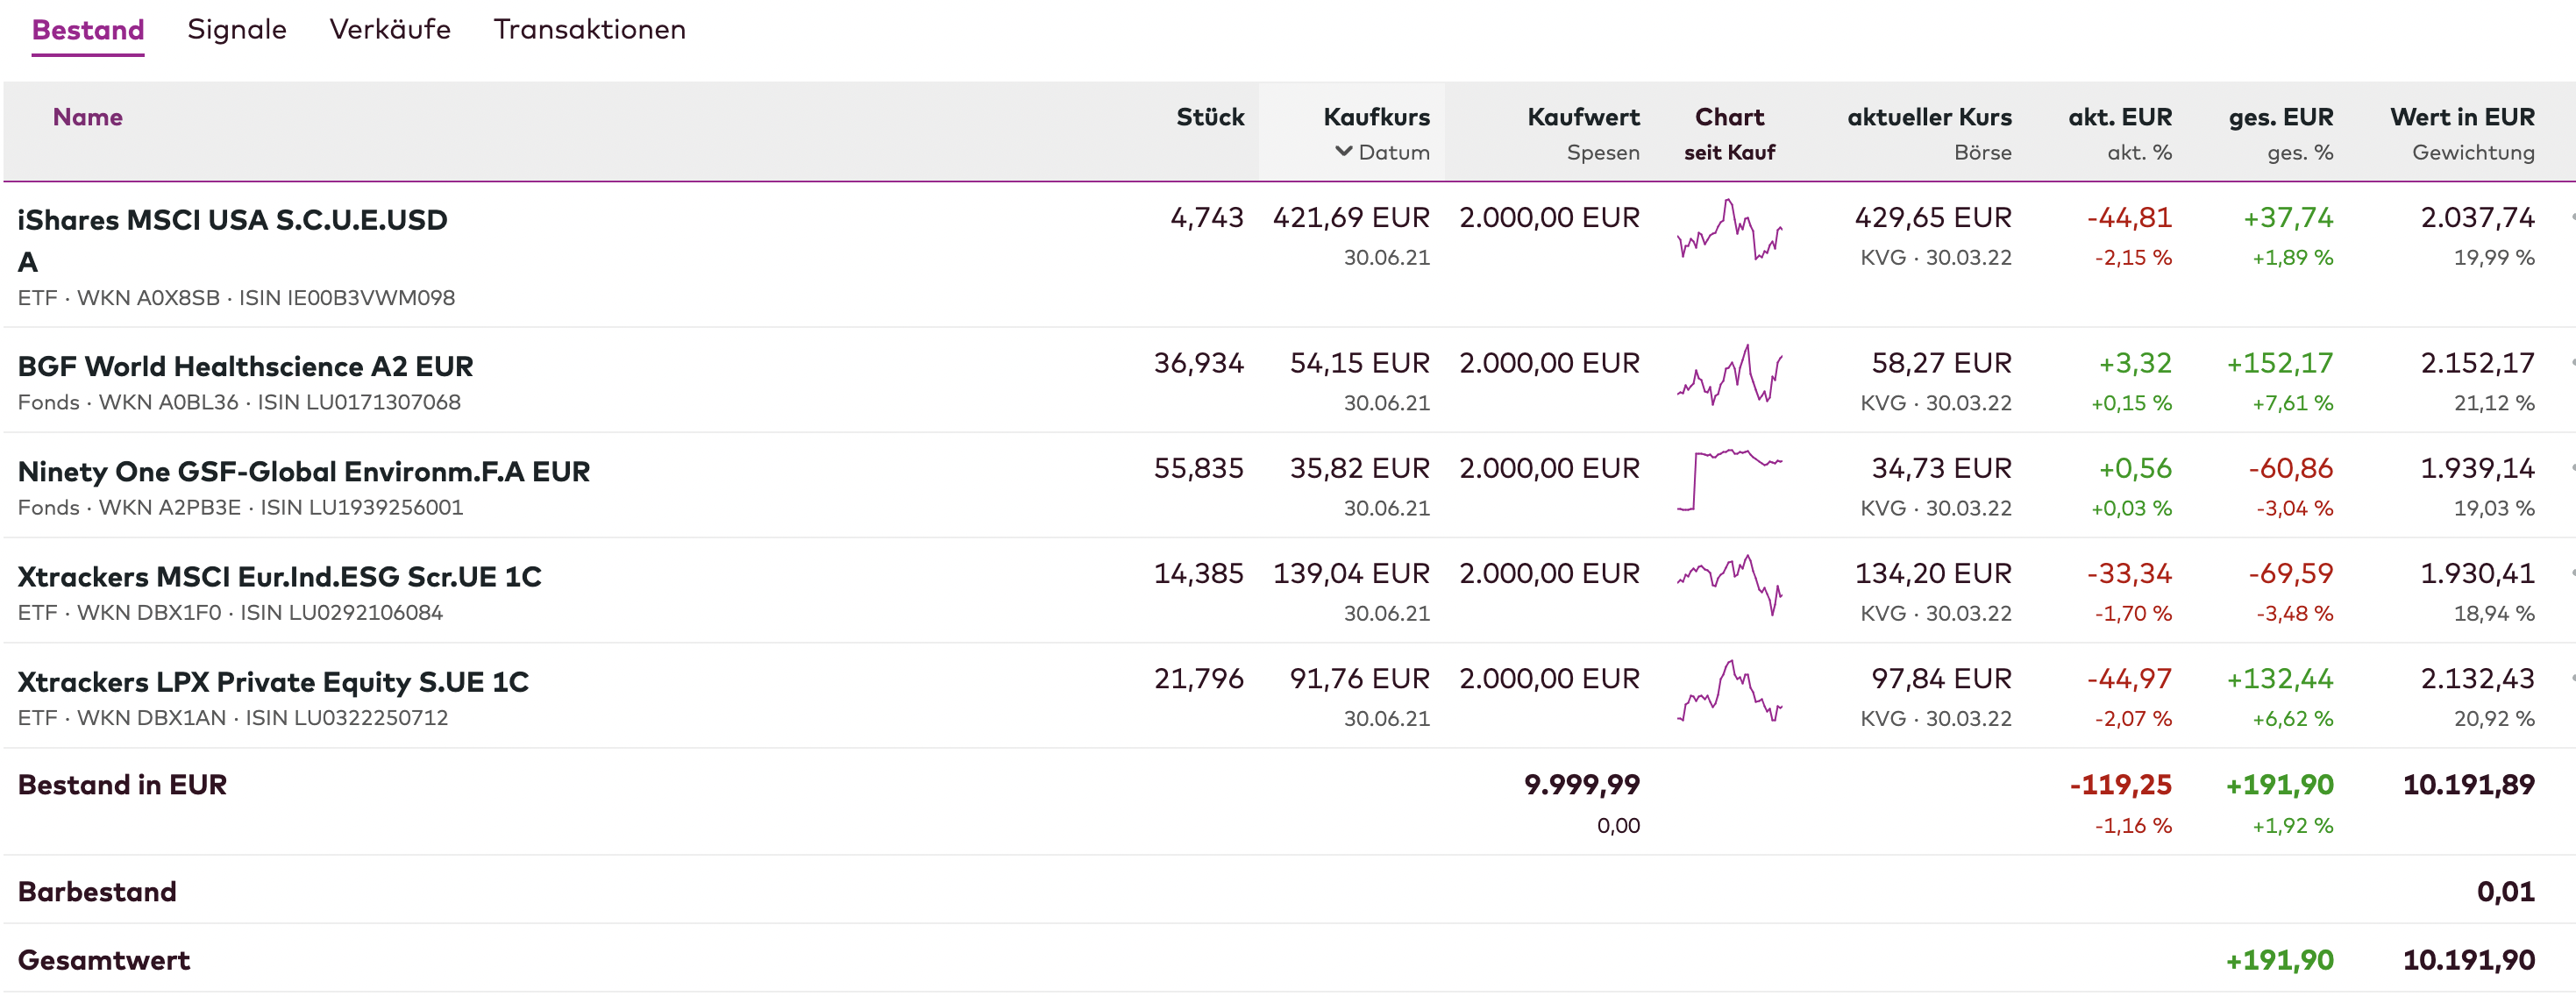Open the Xtrackers LPX Private Equity sparkline chart

coord(1729,692)
